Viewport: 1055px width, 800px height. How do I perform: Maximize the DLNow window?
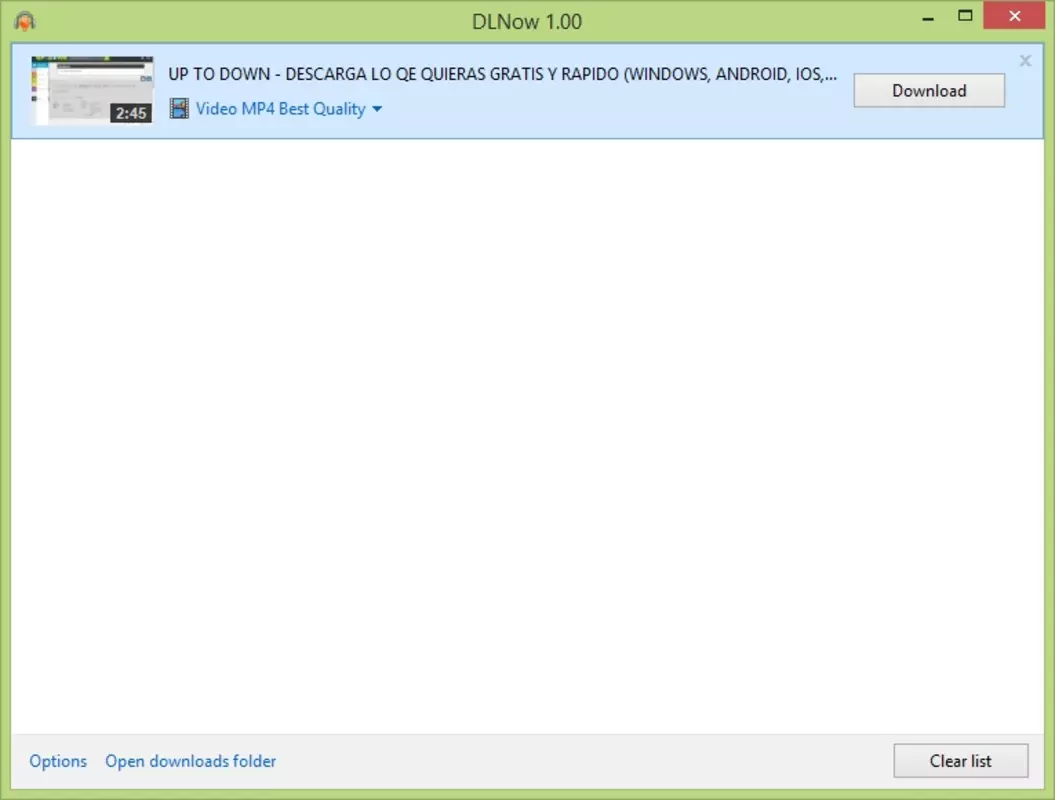(965, 16)
